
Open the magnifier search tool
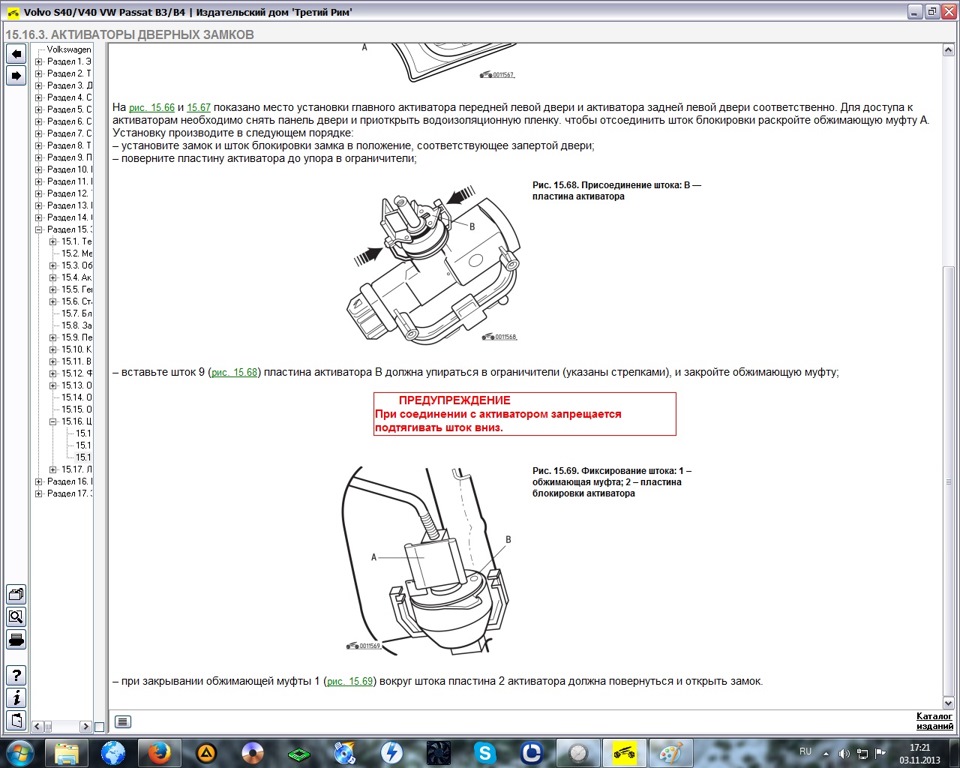[17, 617]
